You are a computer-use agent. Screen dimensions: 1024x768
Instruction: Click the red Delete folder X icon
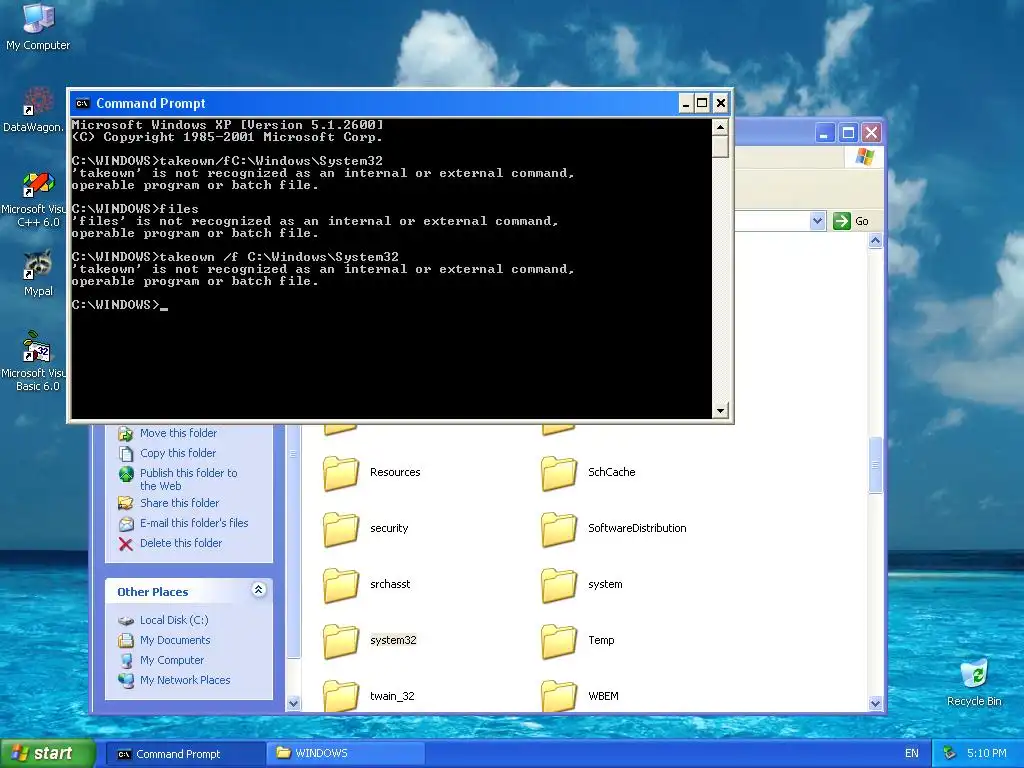tap(126, 543)
